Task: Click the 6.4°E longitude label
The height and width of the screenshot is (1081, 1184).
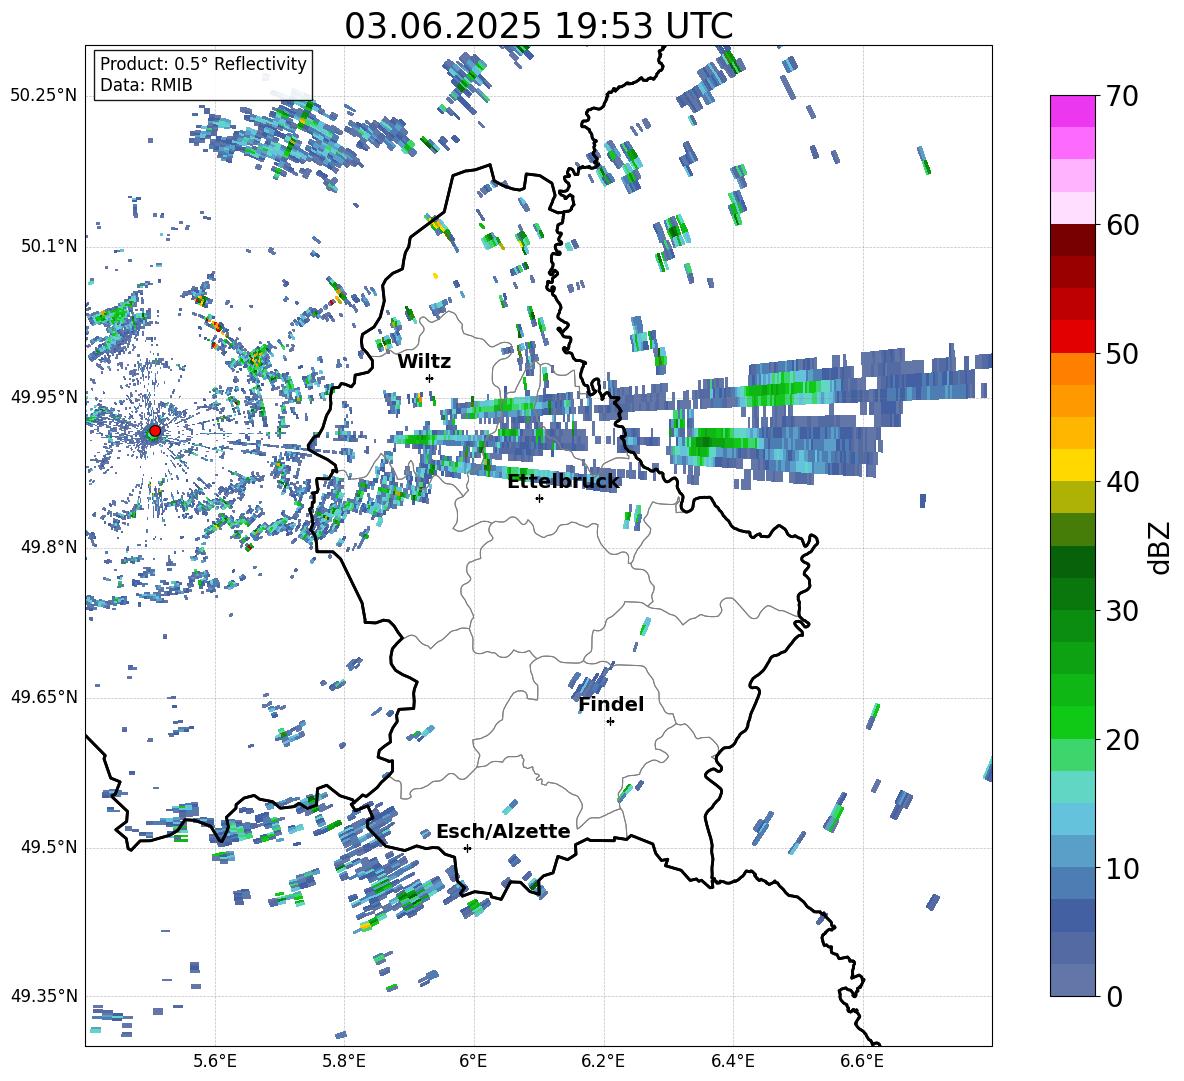Action: tap(732, 1061)
